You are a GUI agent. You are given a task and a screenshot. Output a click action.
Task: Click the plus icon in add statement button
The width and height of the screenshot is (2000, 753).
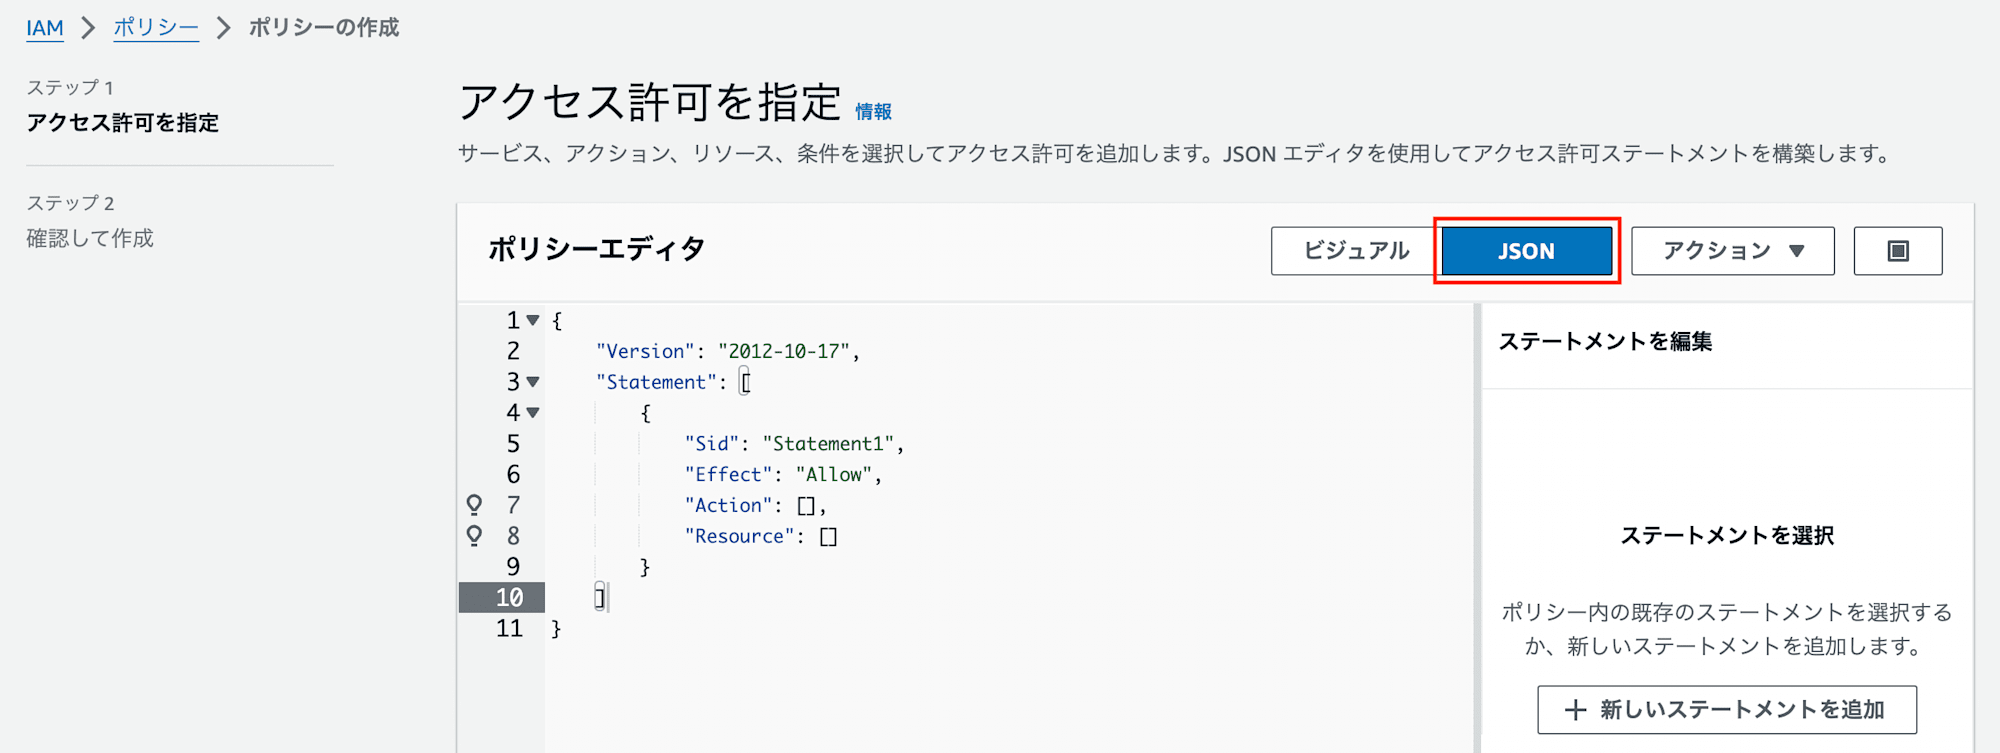1576,710
